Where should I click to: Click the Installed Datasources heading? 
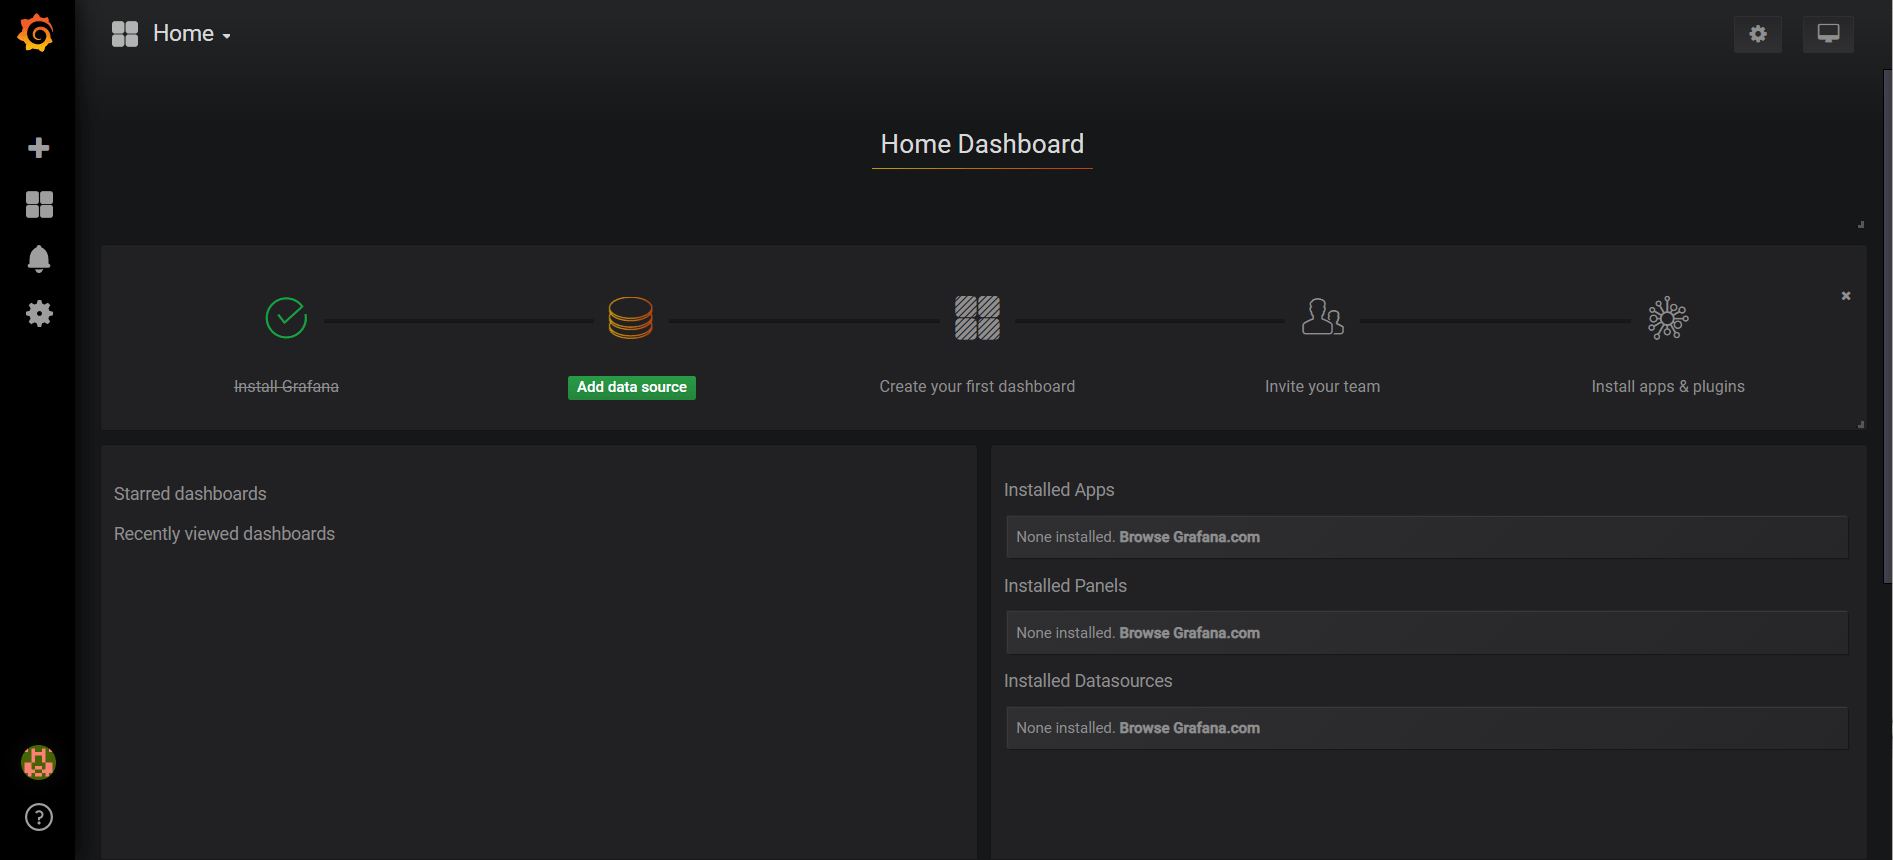point(1088,681)
